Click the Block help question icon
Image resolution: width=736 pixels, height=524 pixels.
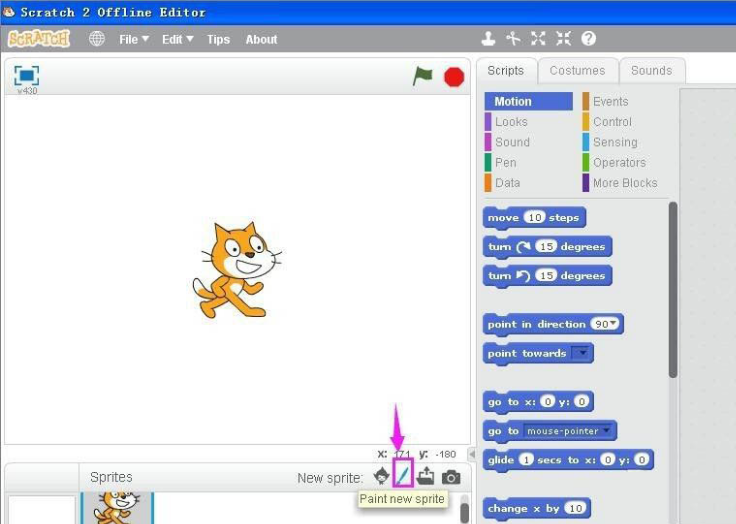click(589, 39)
